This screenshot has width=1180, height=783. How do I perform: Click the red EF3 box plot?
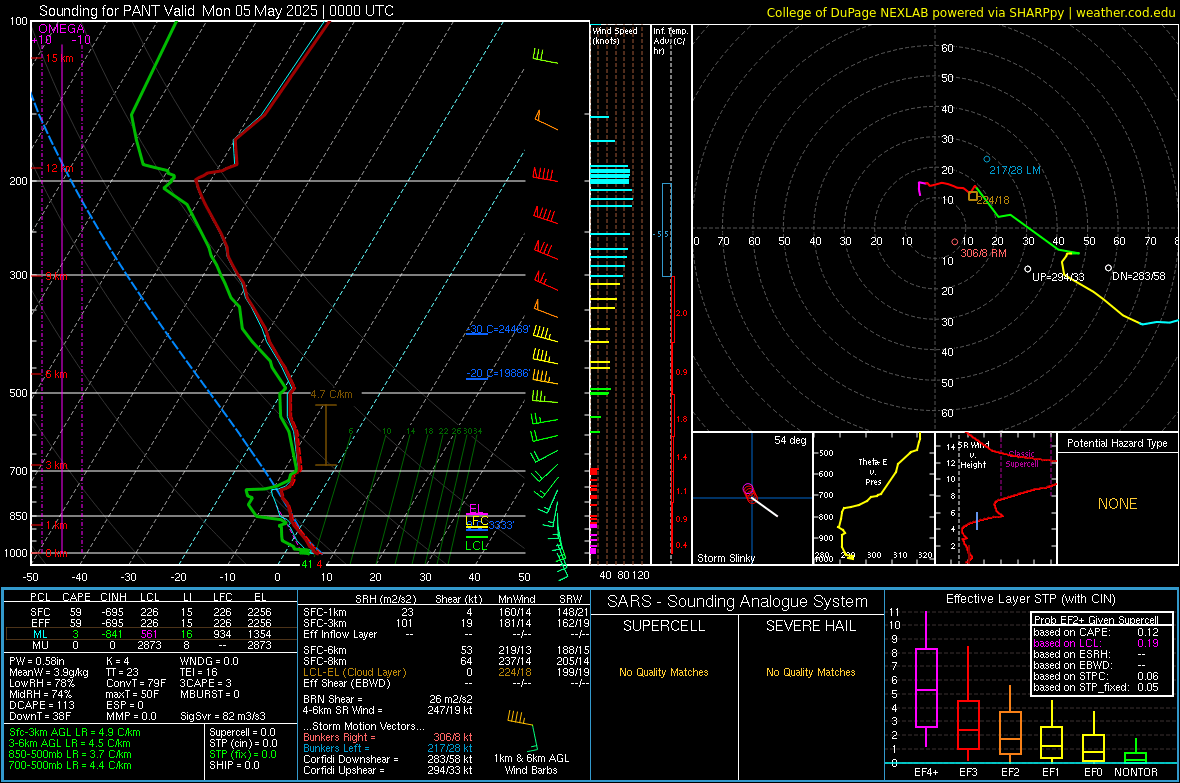coord(968,724)
